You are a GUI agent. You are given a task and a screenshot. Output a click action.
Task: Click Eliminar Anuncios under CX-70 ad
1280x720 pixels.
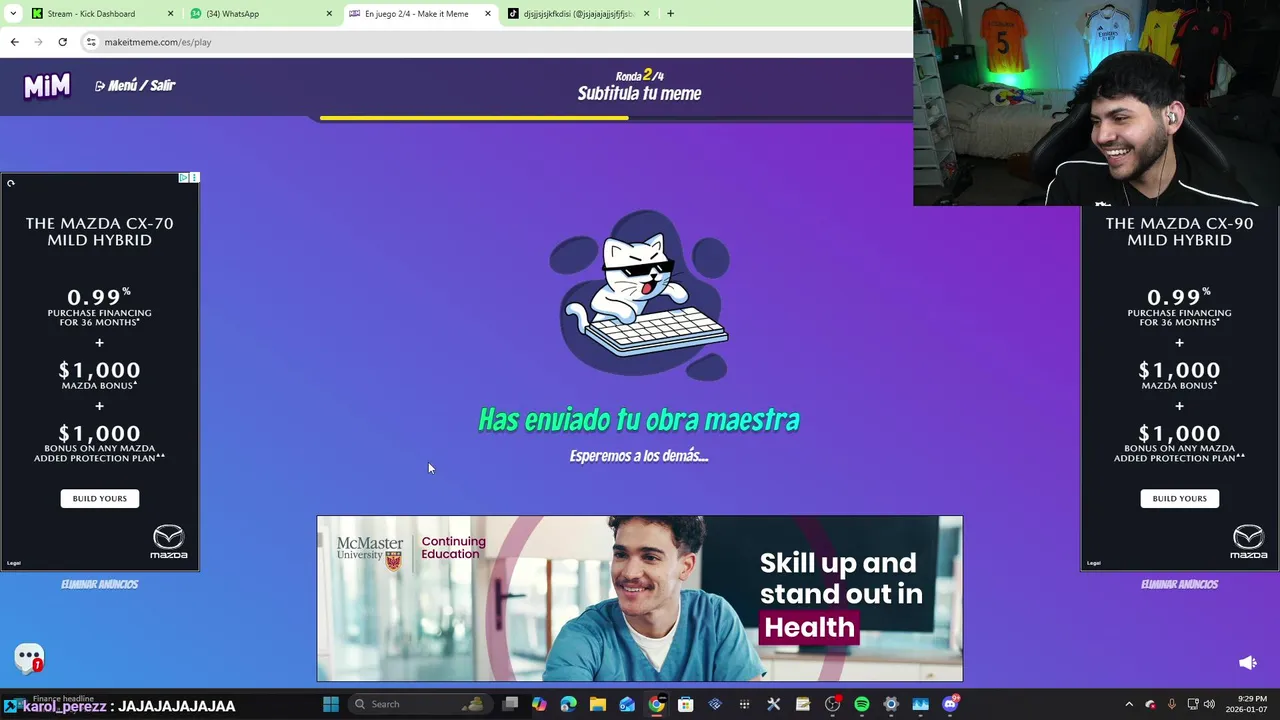click(x=100, y=584)
